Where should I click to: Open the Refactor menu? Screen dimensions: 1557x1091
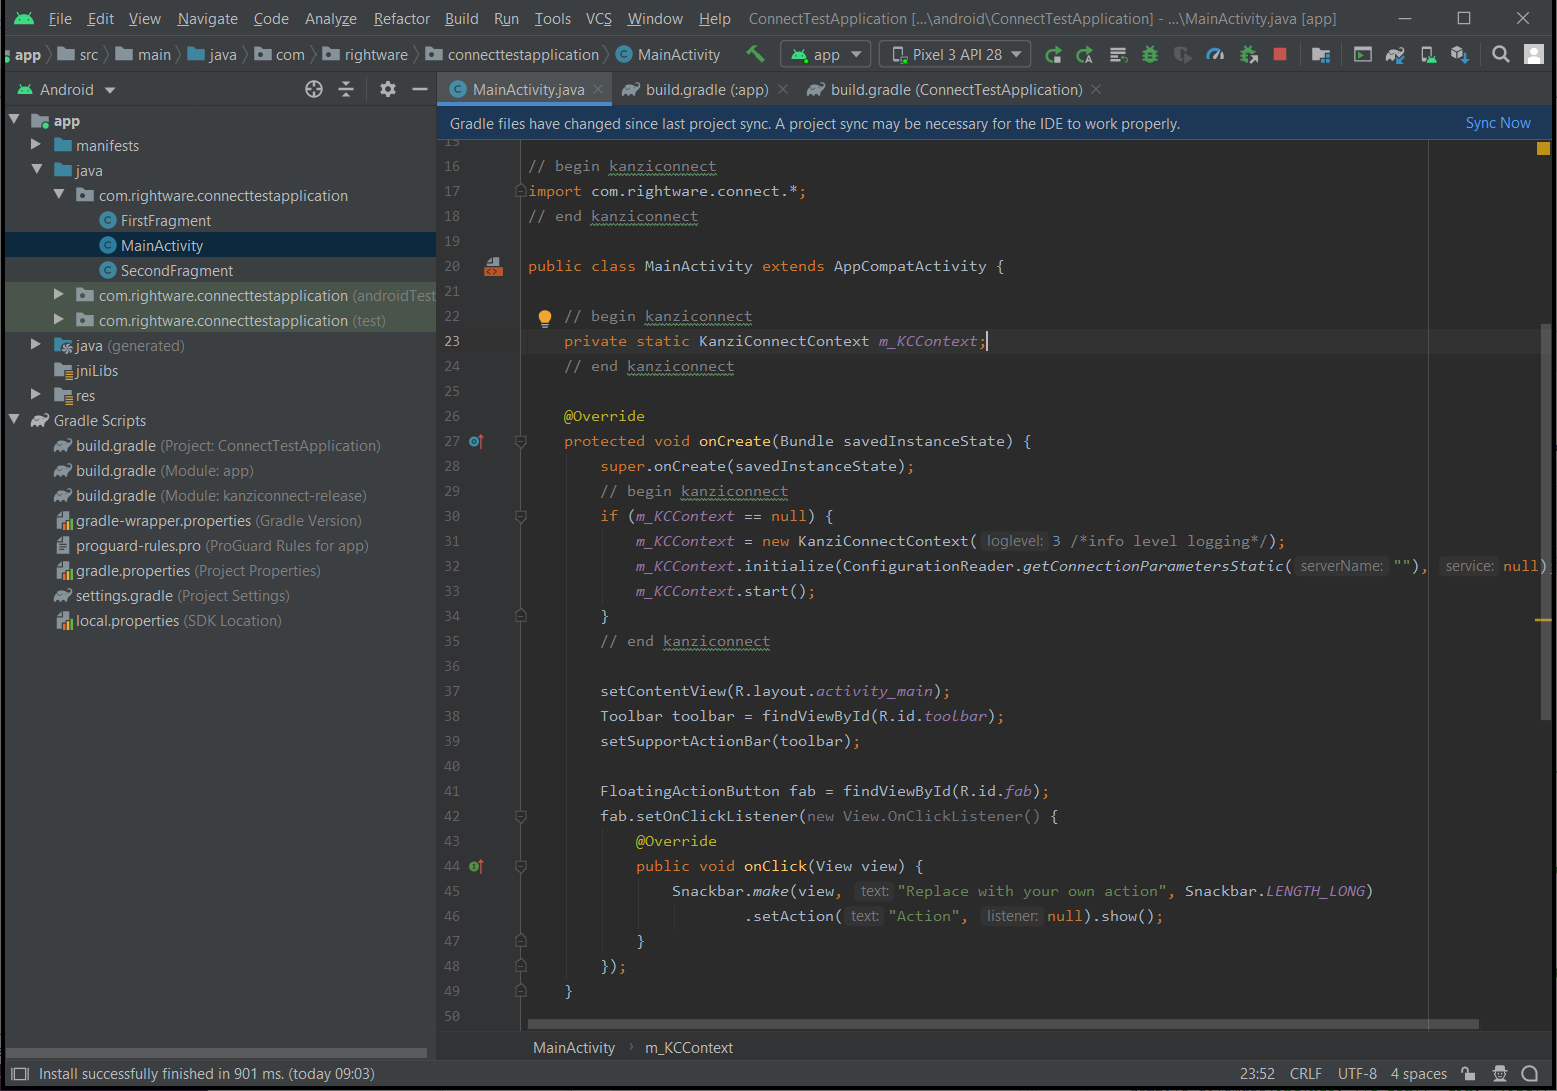click(x=401, y=18)
